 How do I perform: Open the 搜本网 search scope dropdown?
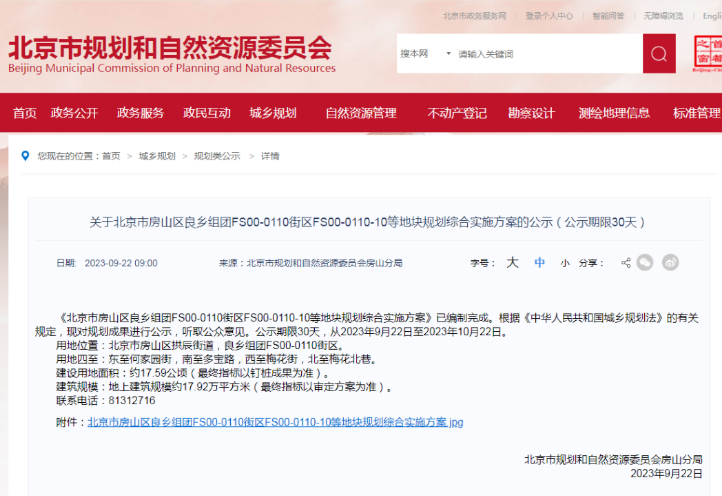pos(419,54)
